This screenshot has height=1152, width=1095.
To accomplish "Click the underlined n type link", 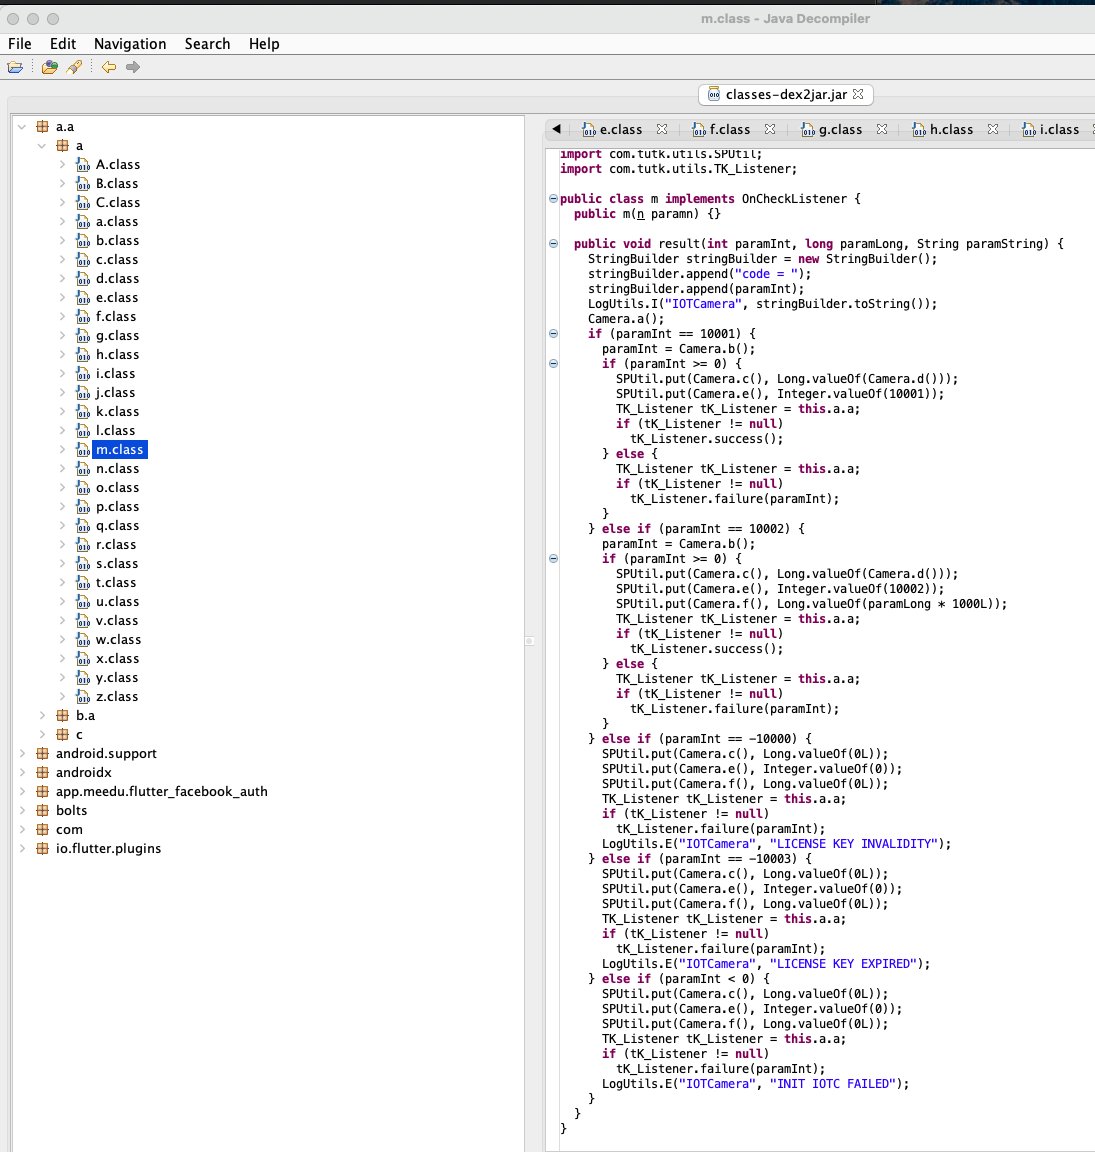I will click(640, 214).
